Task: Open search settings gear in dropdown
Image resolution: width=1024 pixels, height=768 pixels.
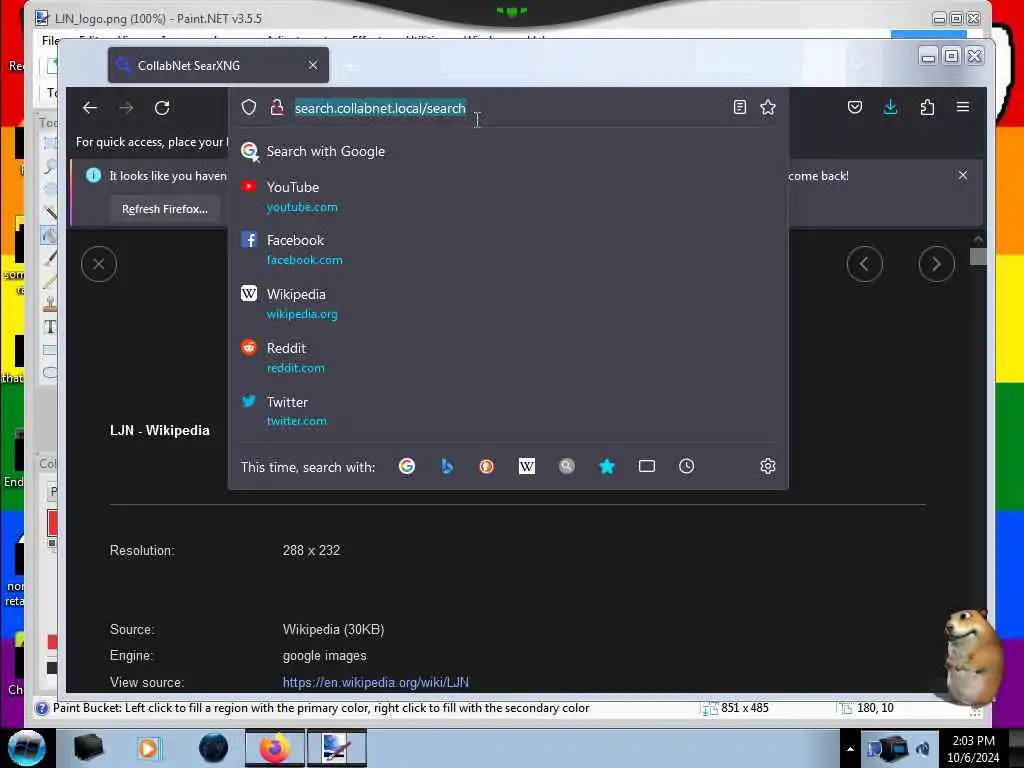Action: tap(768, 466)
